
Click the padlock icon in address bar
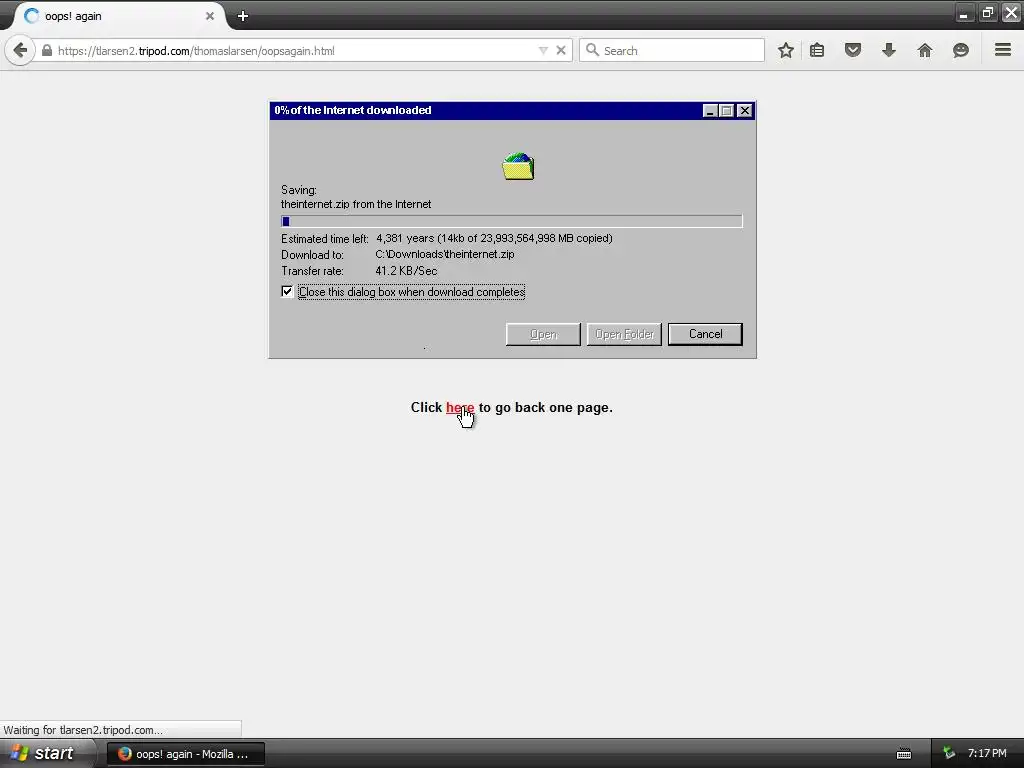pos(47,50)
